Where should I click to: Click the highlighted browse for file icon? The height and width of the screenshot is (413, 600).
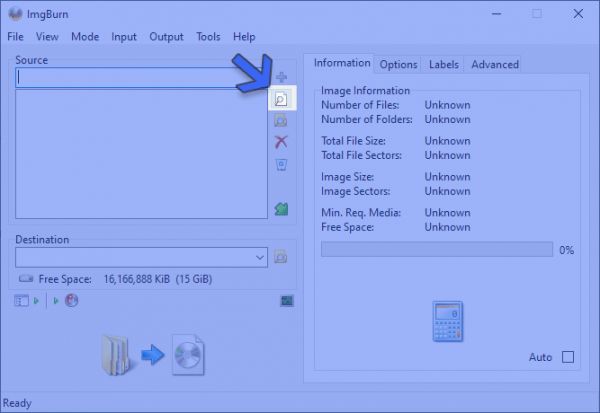point(281,99)
